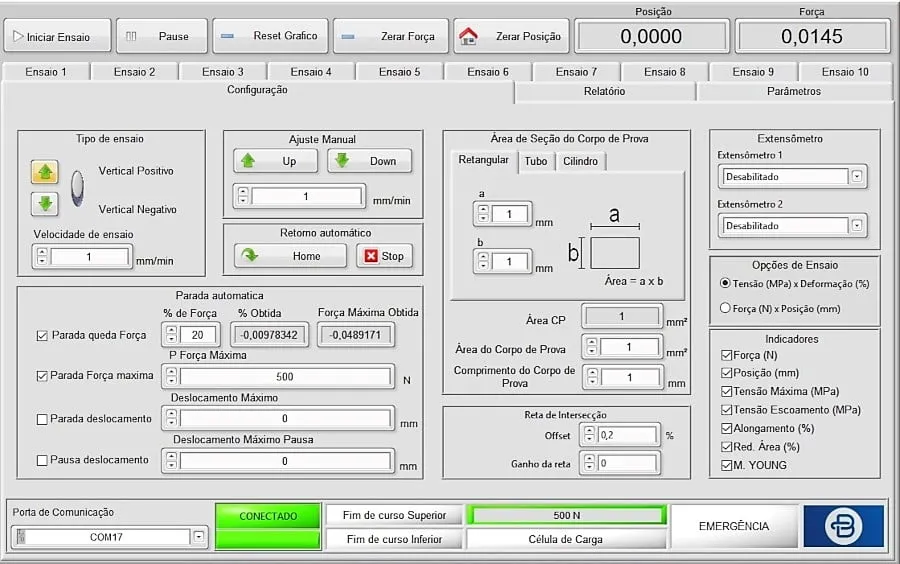
Task: Click the Área do Corpo de Prova stepper
Action: (592, 347)
